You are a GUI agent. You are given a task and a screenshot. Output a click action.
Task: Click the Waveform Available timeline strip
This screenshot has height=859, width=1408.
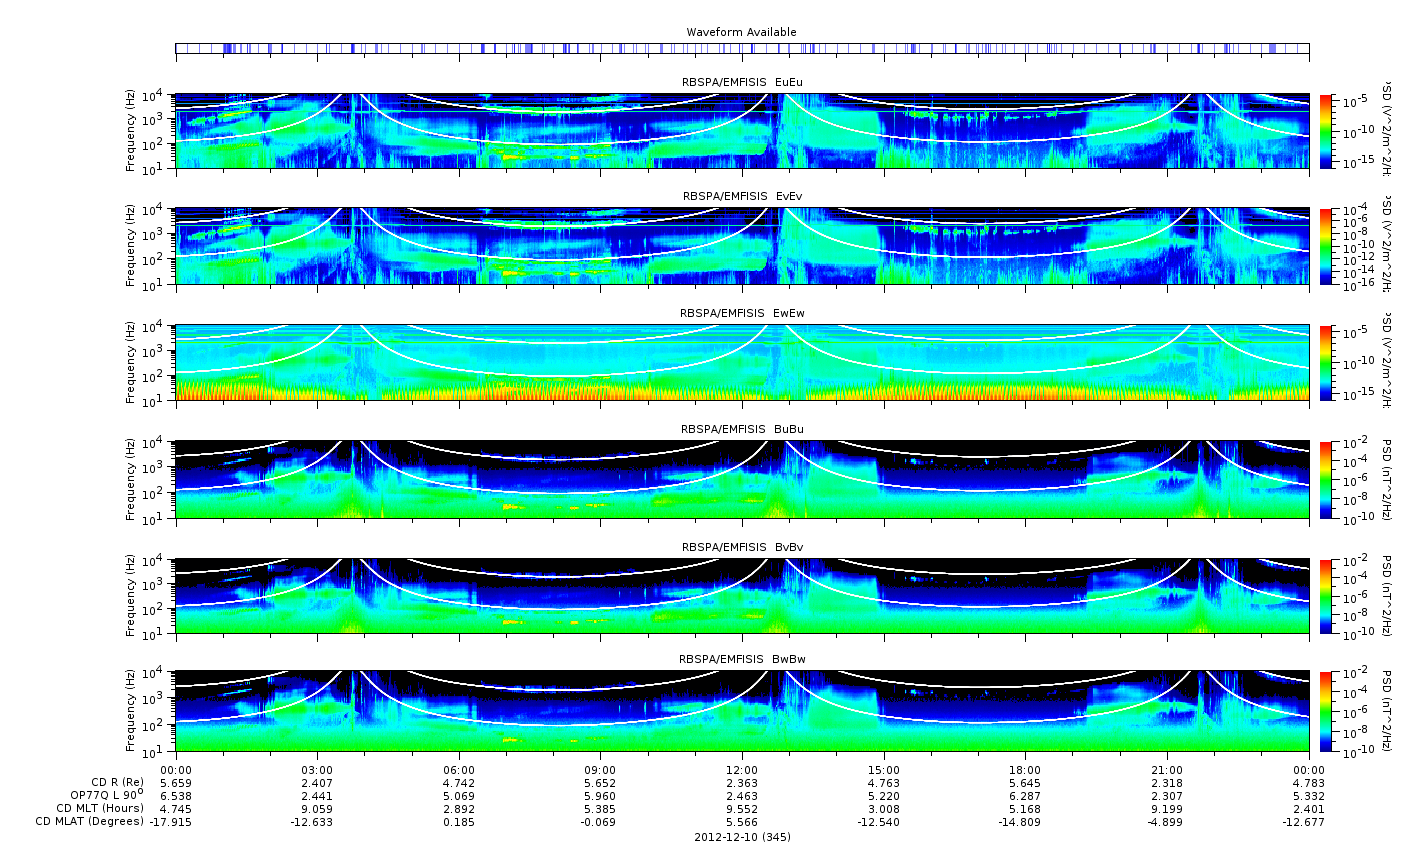coord(742,48)
